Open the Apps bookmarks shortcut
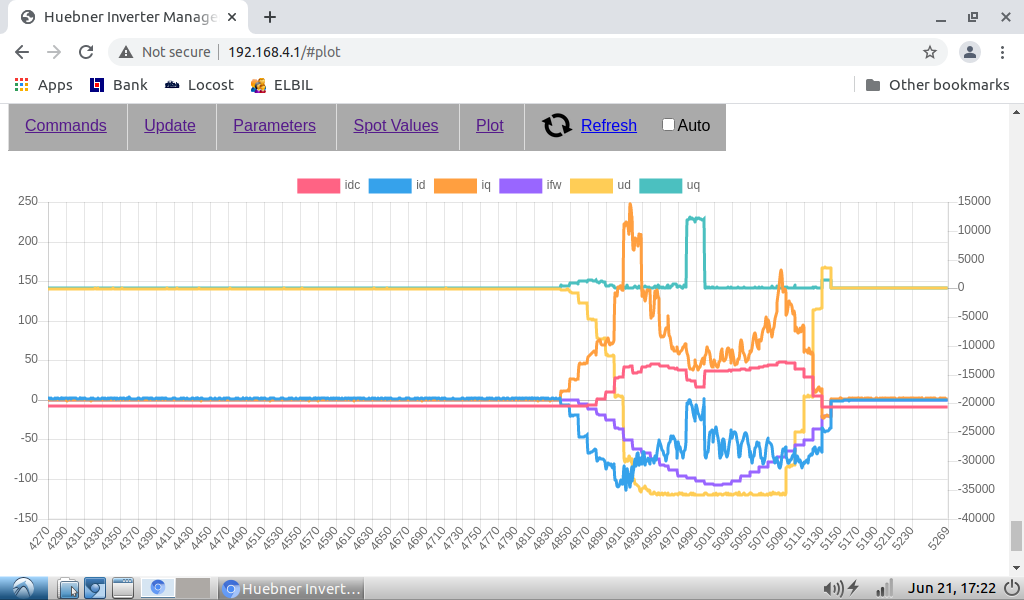This screenshot has height=600, width=1024. 43,85
